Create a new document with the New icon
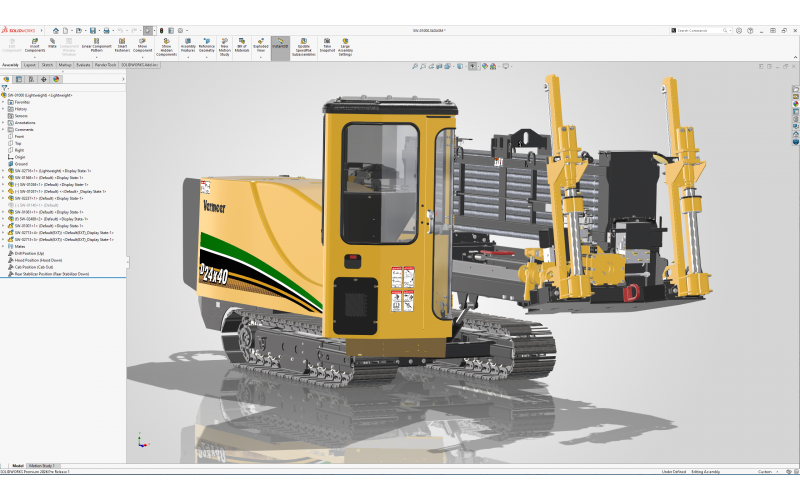This screenshot has height=500, width=800. click(x=65, y=31)
